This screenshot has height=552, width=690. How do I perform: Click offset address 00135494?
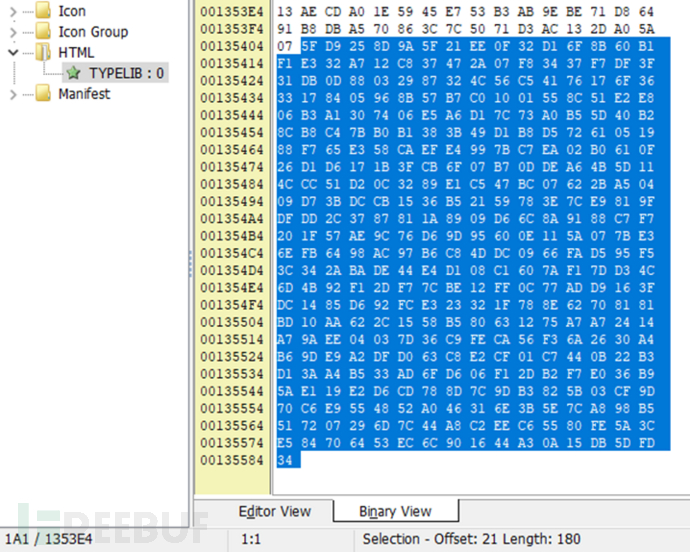tap(232, 202)
